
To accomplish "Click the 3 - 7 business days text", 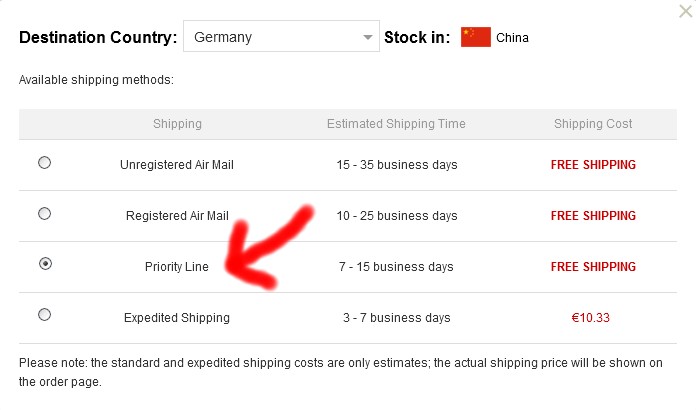I will coord(396,318).
